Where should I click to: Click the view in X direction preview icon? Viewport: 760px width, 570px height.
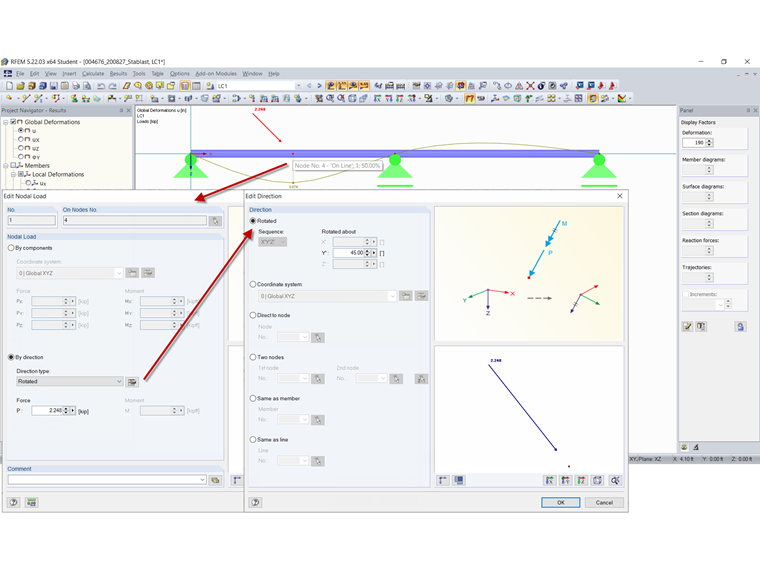point(550,480)
